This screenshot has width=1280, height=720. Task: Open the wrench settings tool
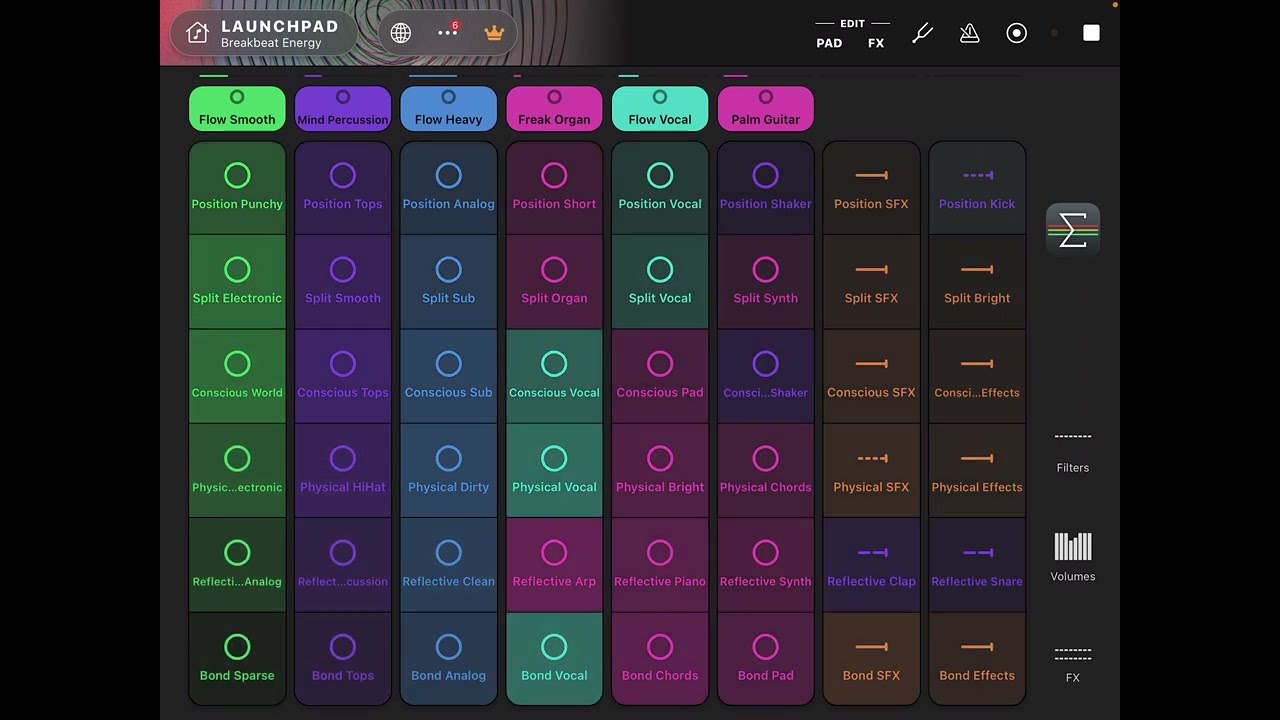923,33
